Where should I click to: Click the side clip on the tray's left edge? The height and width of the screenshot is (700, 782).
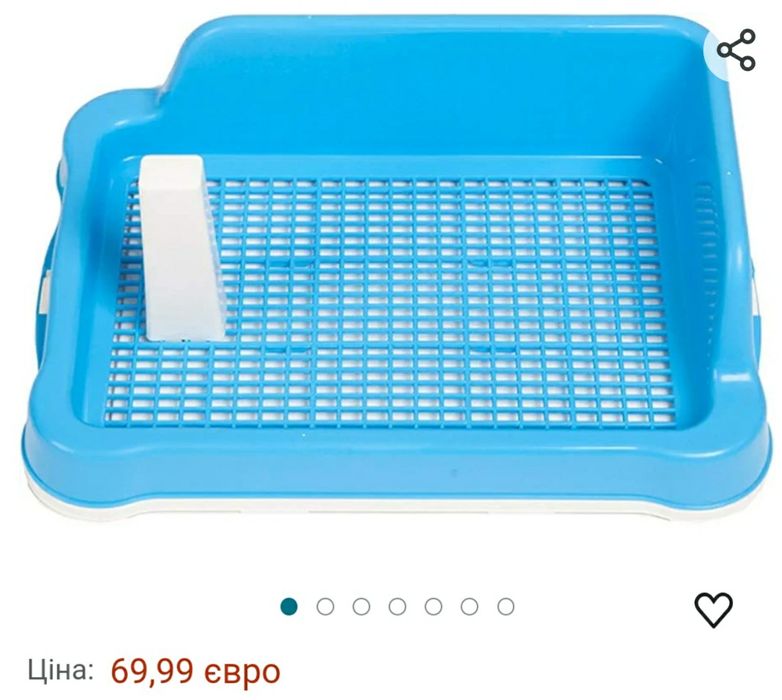coord(46,296)
